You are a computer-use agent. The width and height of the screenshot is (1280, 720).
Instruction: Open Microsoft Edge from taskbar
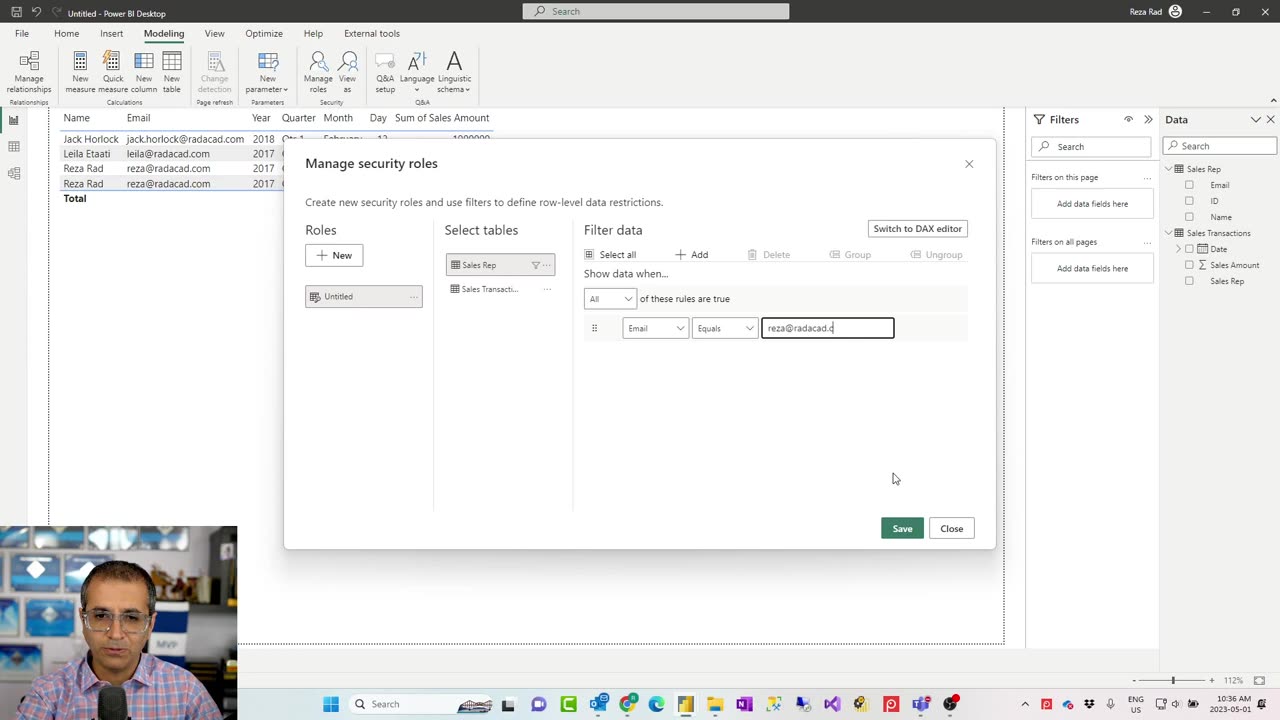pos(656,704)
